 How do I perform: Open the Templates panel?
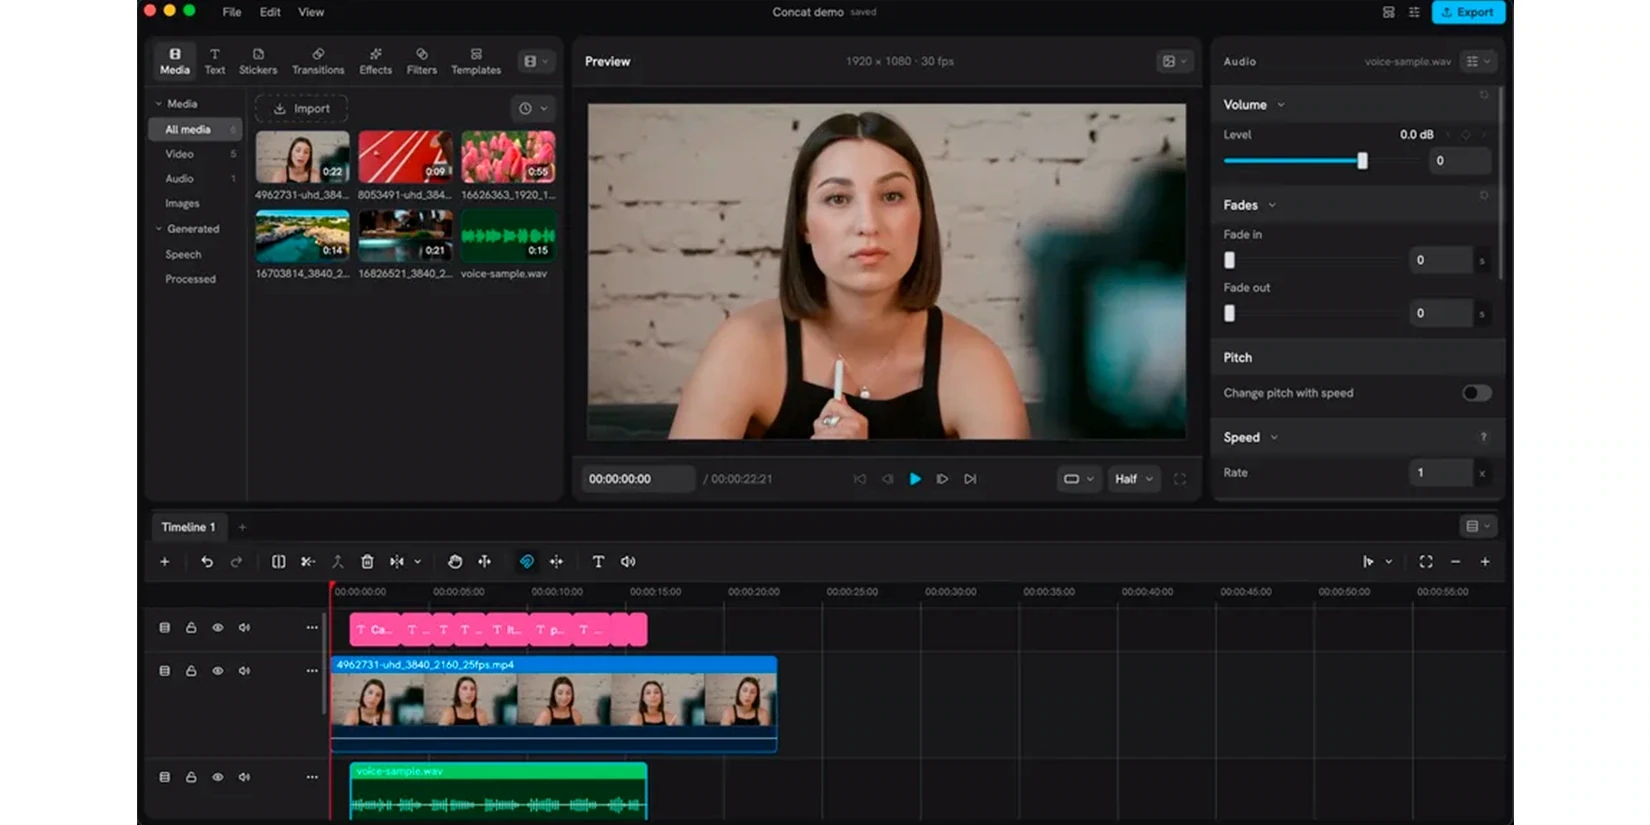476,61
